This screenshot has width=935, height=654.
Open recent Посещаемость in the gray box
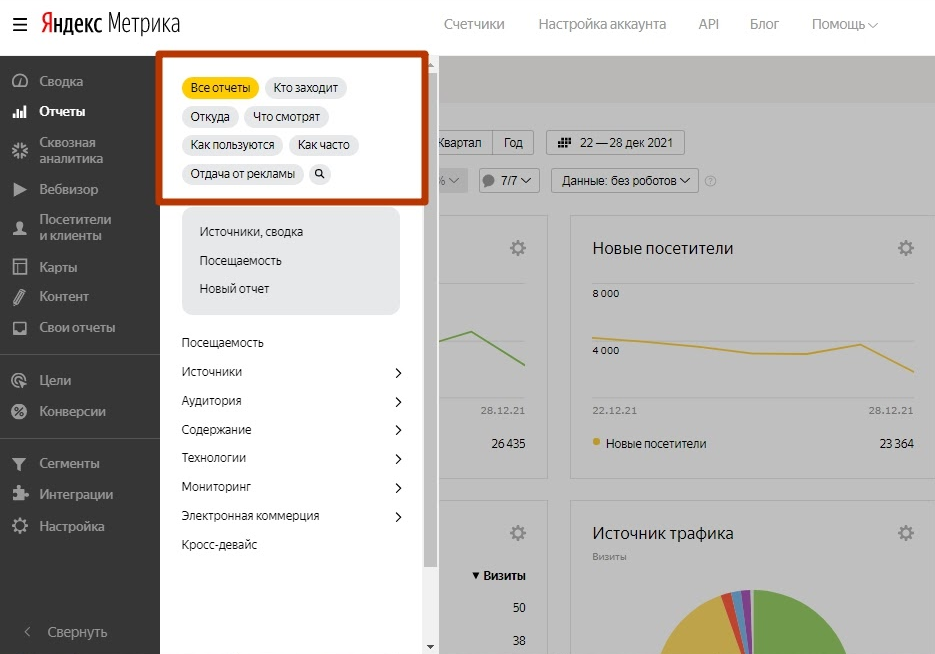pos(240,261)
